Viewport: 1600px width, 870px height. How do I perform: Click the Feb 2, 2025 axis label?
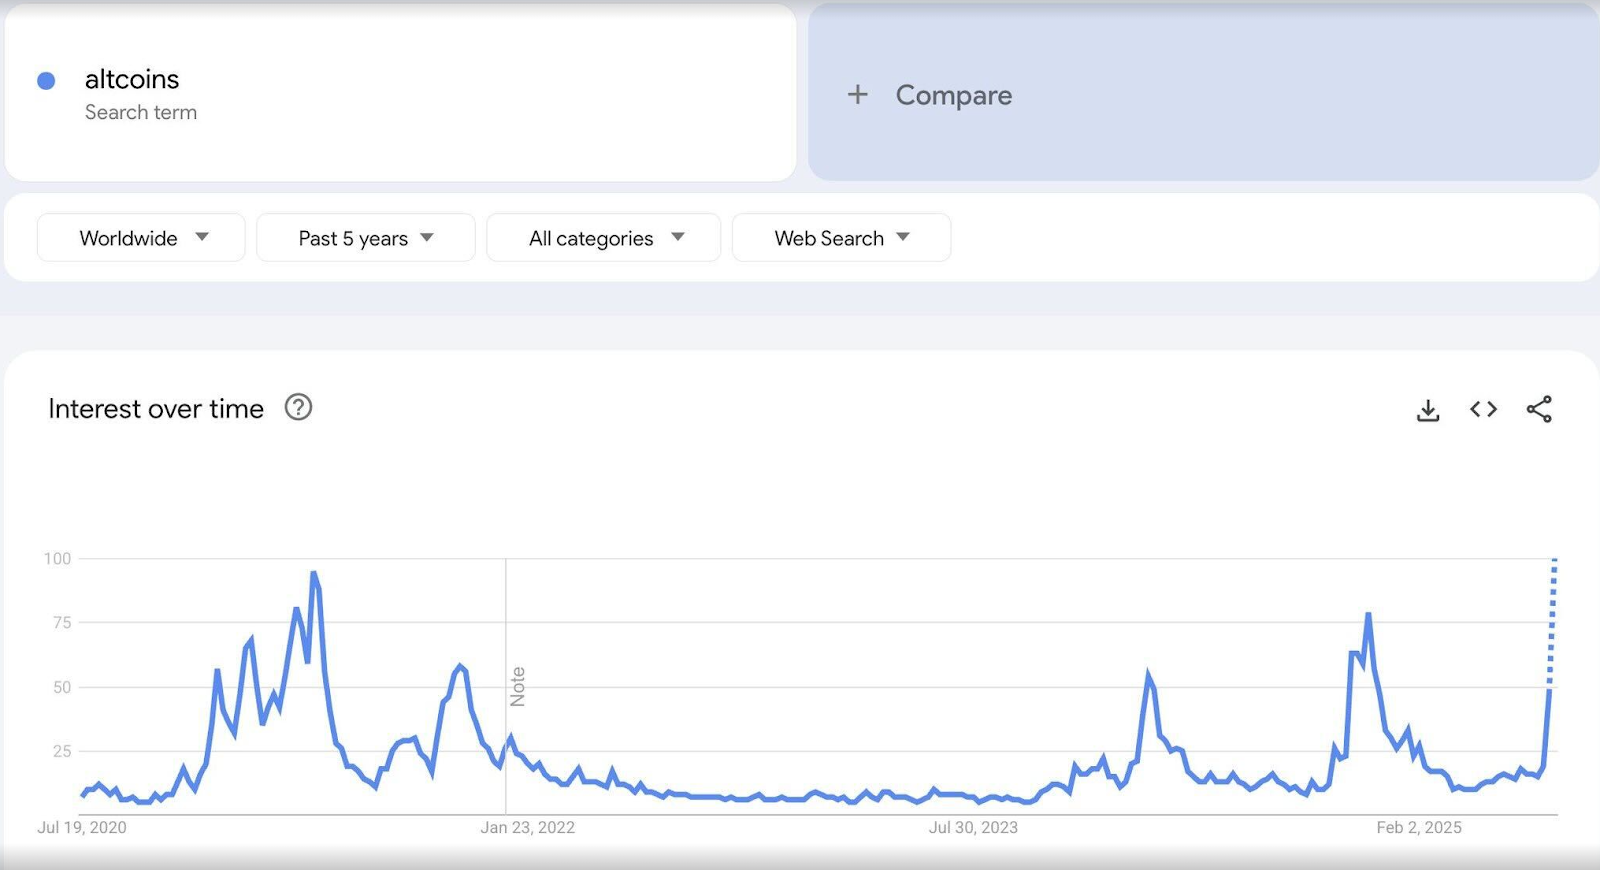point(1419,827)
